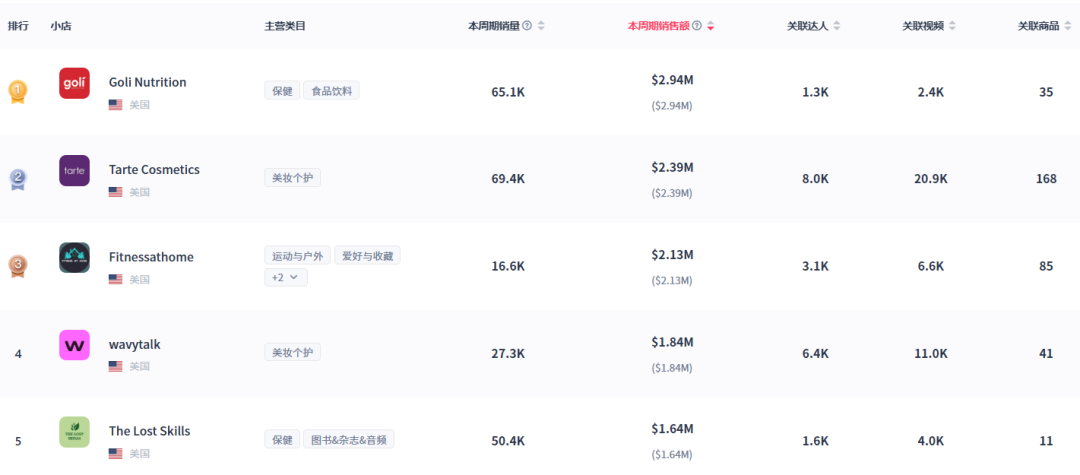
Task: Sort by 本周期销量 column arrows
Action: 541,26
